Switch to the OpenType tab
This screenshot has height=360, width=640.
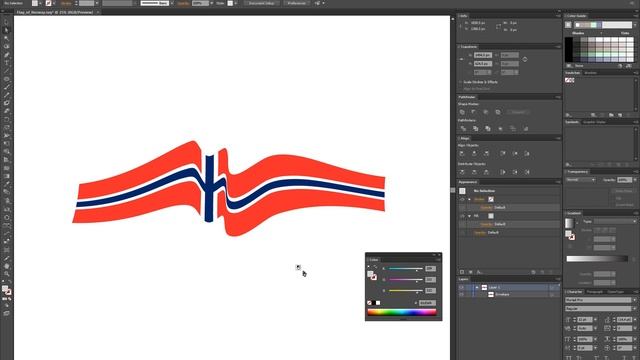tap(616, 292)
